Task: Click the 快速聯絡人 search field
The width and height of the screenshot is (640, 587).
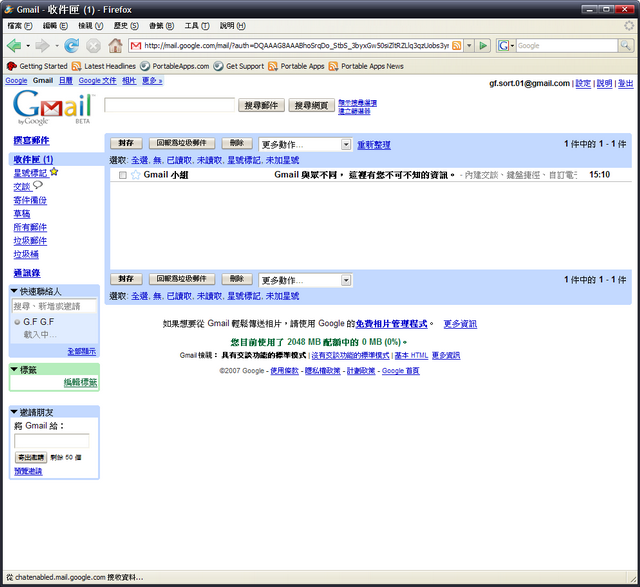Action: [x=54, y=306]
